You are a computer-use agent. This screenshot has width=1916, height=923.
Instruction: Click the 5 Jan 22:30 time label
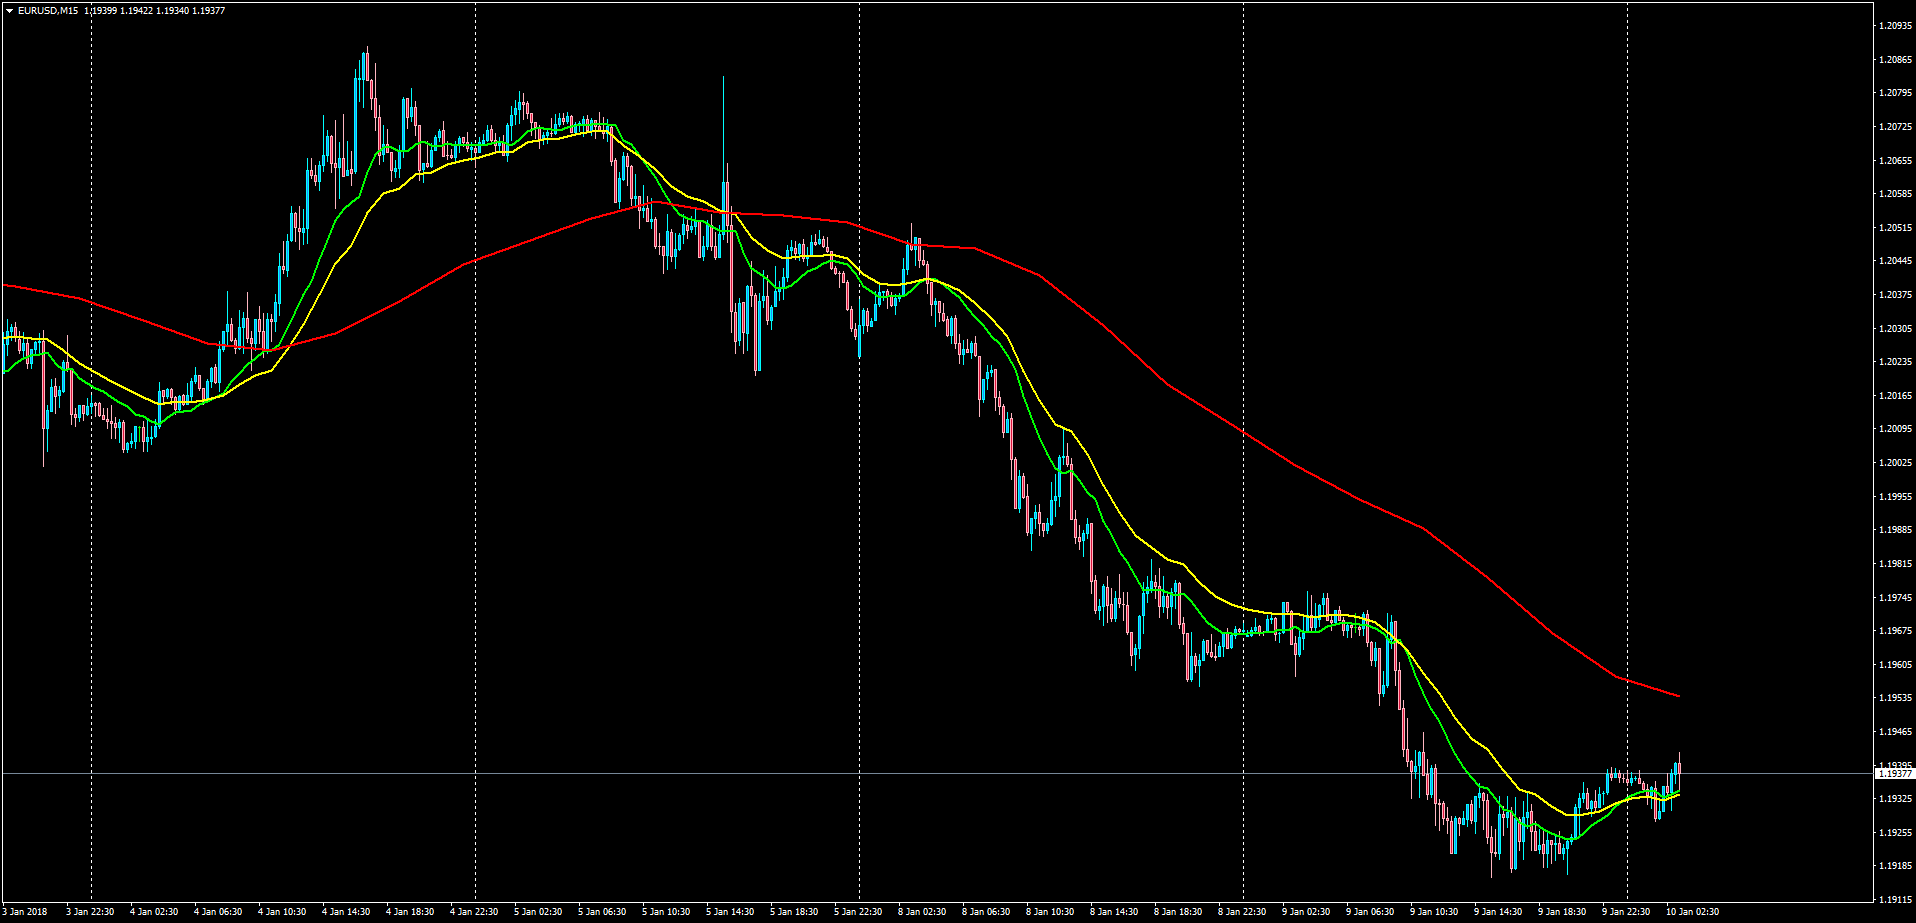click(x=858, y=912)
